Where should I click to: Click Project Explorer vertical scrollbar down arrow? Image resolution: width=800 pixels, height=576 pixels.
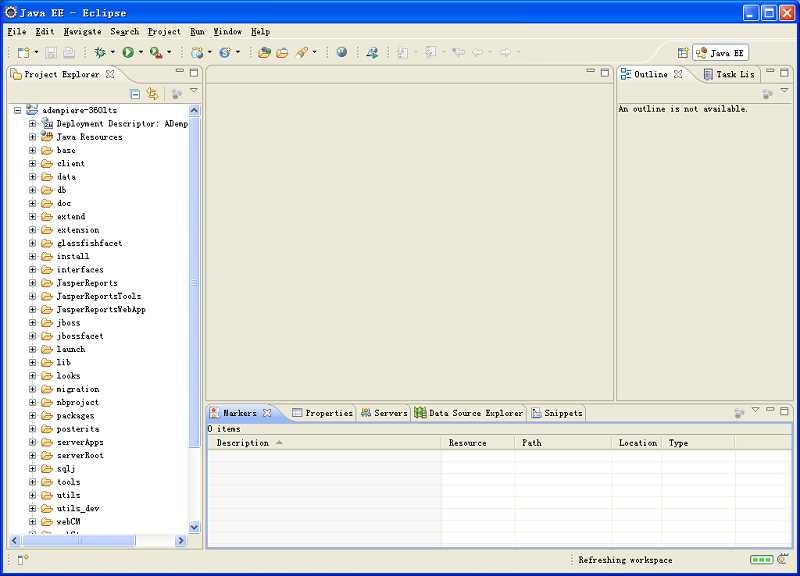(194, 527)
